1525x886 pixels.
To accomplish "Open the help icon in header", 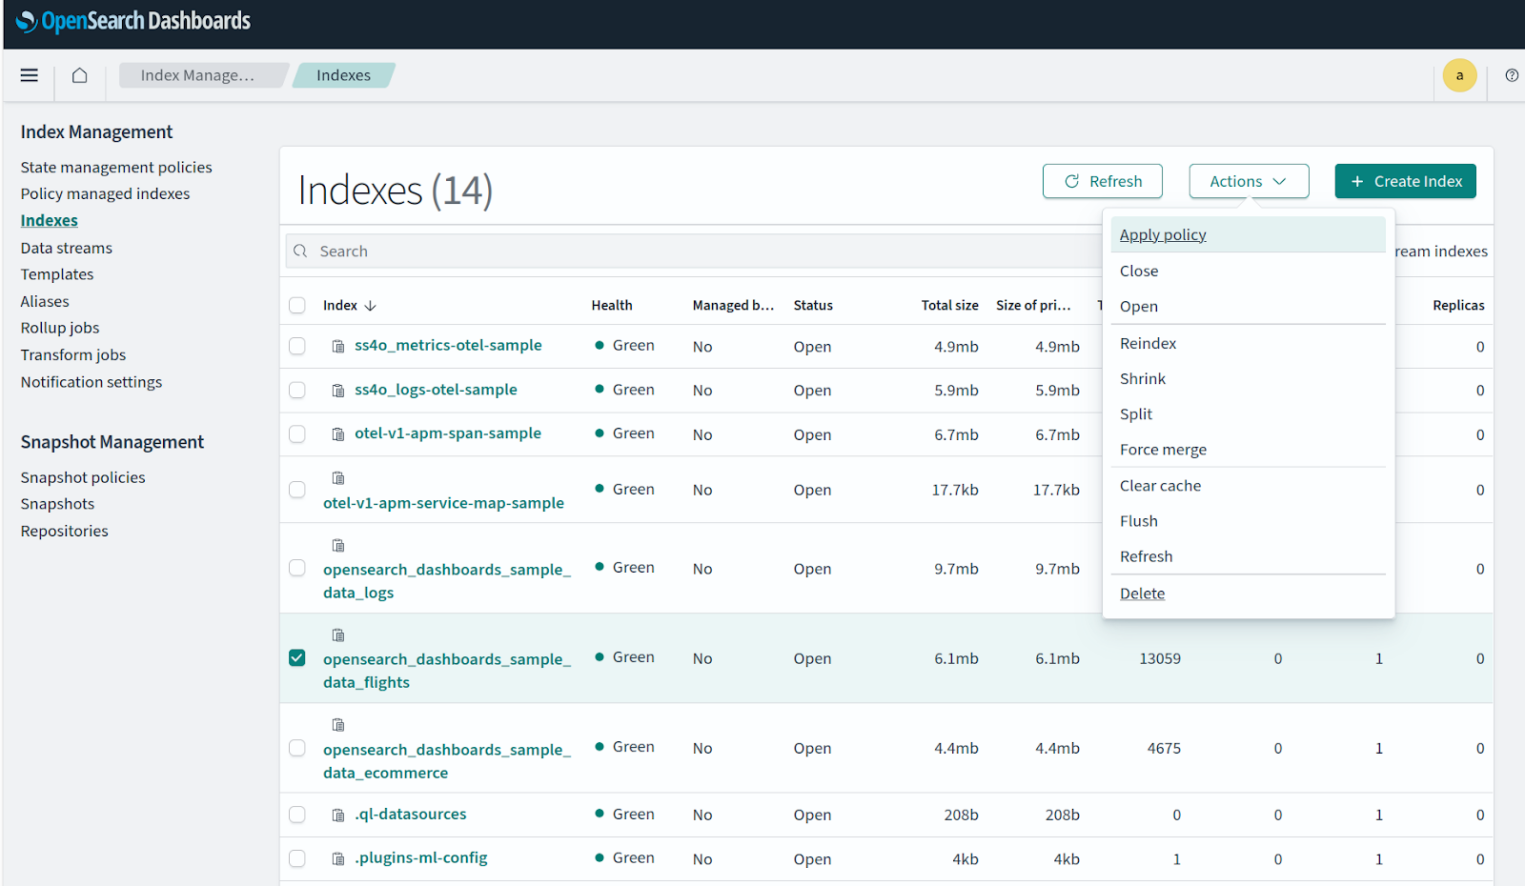I will (1511, 75).
